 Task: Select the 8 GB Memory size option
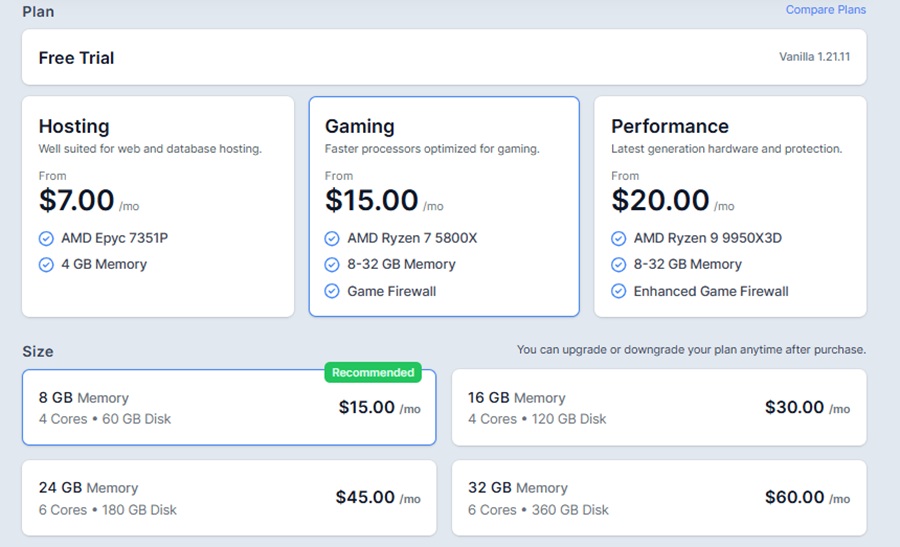click(x=229, y=408)
